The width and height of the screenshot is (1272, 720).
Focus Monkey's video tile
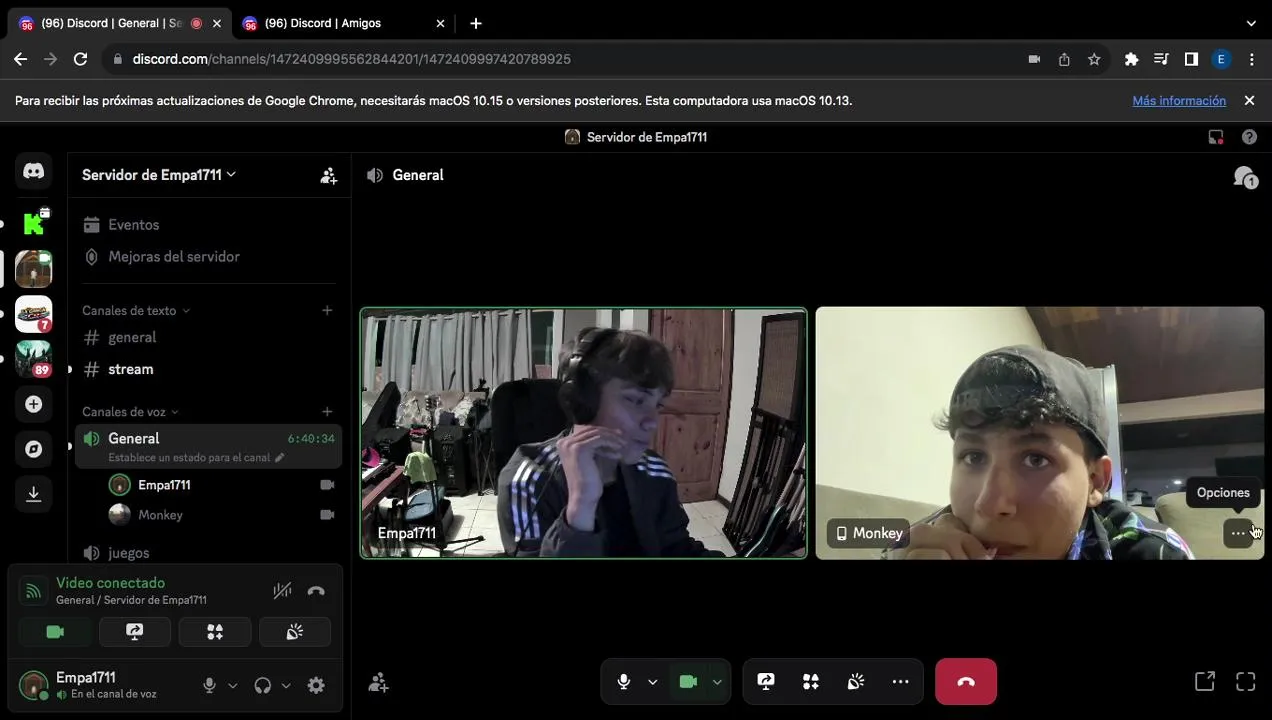(1040, 433)
